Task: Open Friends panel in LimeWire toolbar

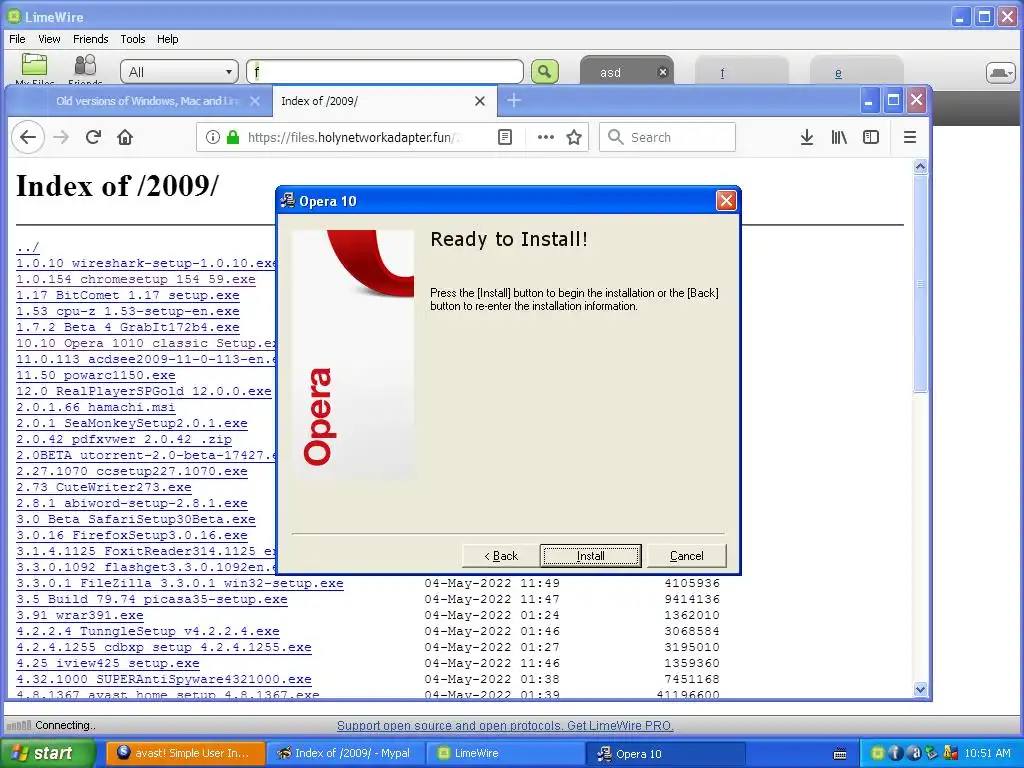Action: 85,68
